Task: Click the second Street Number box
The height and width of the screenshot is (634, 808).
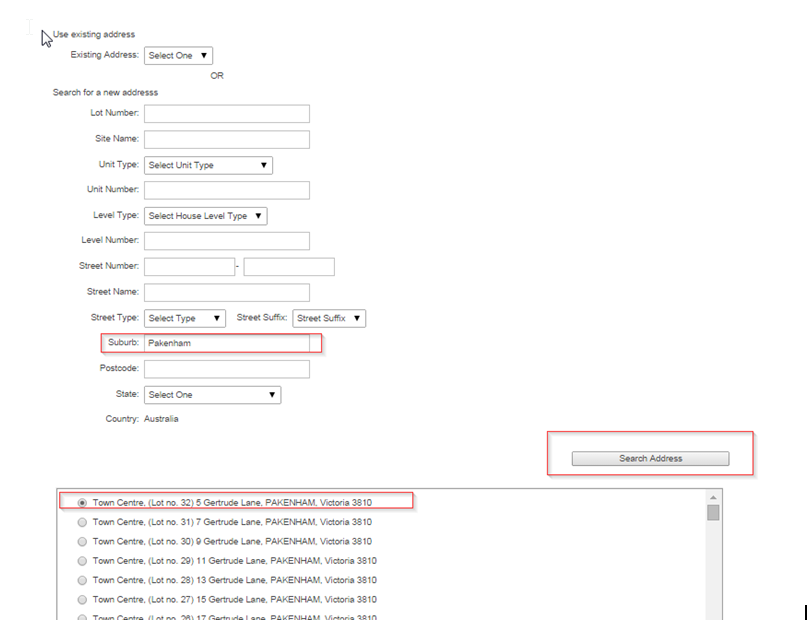Action: (288, 267)
